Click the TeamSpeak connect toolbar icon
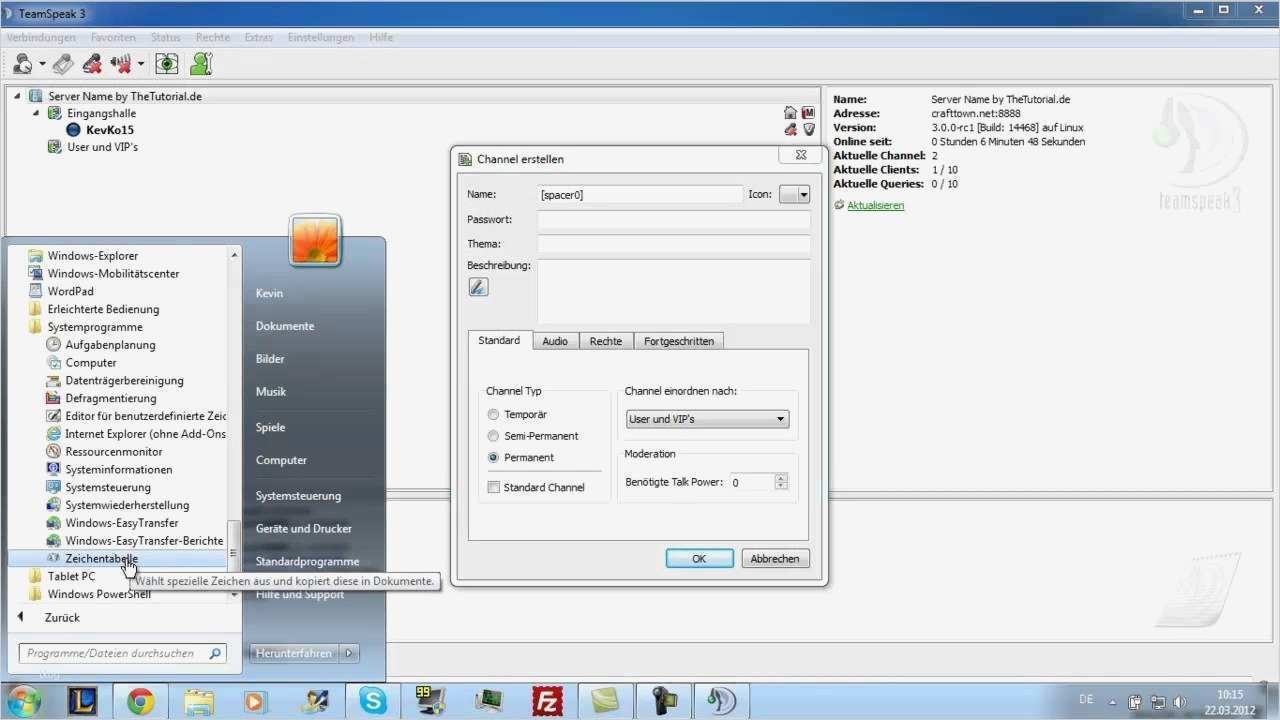This screenshot has height=720, width=1280. (x=23, y=64)
